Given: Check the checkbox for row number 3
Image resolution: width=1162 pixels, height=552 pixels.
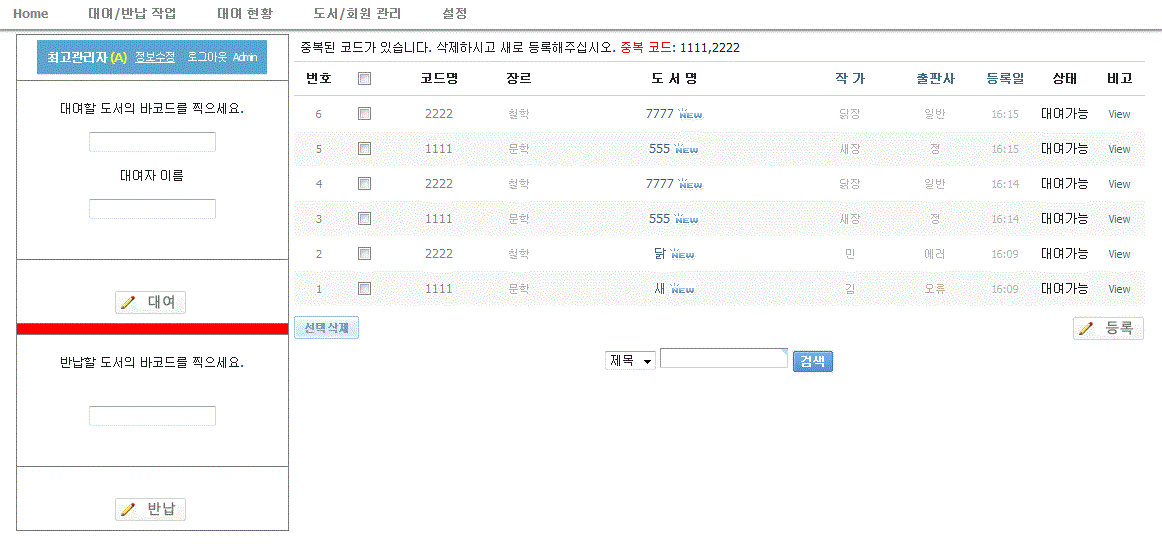Looking at the screenshot, I should pos(364,219).
